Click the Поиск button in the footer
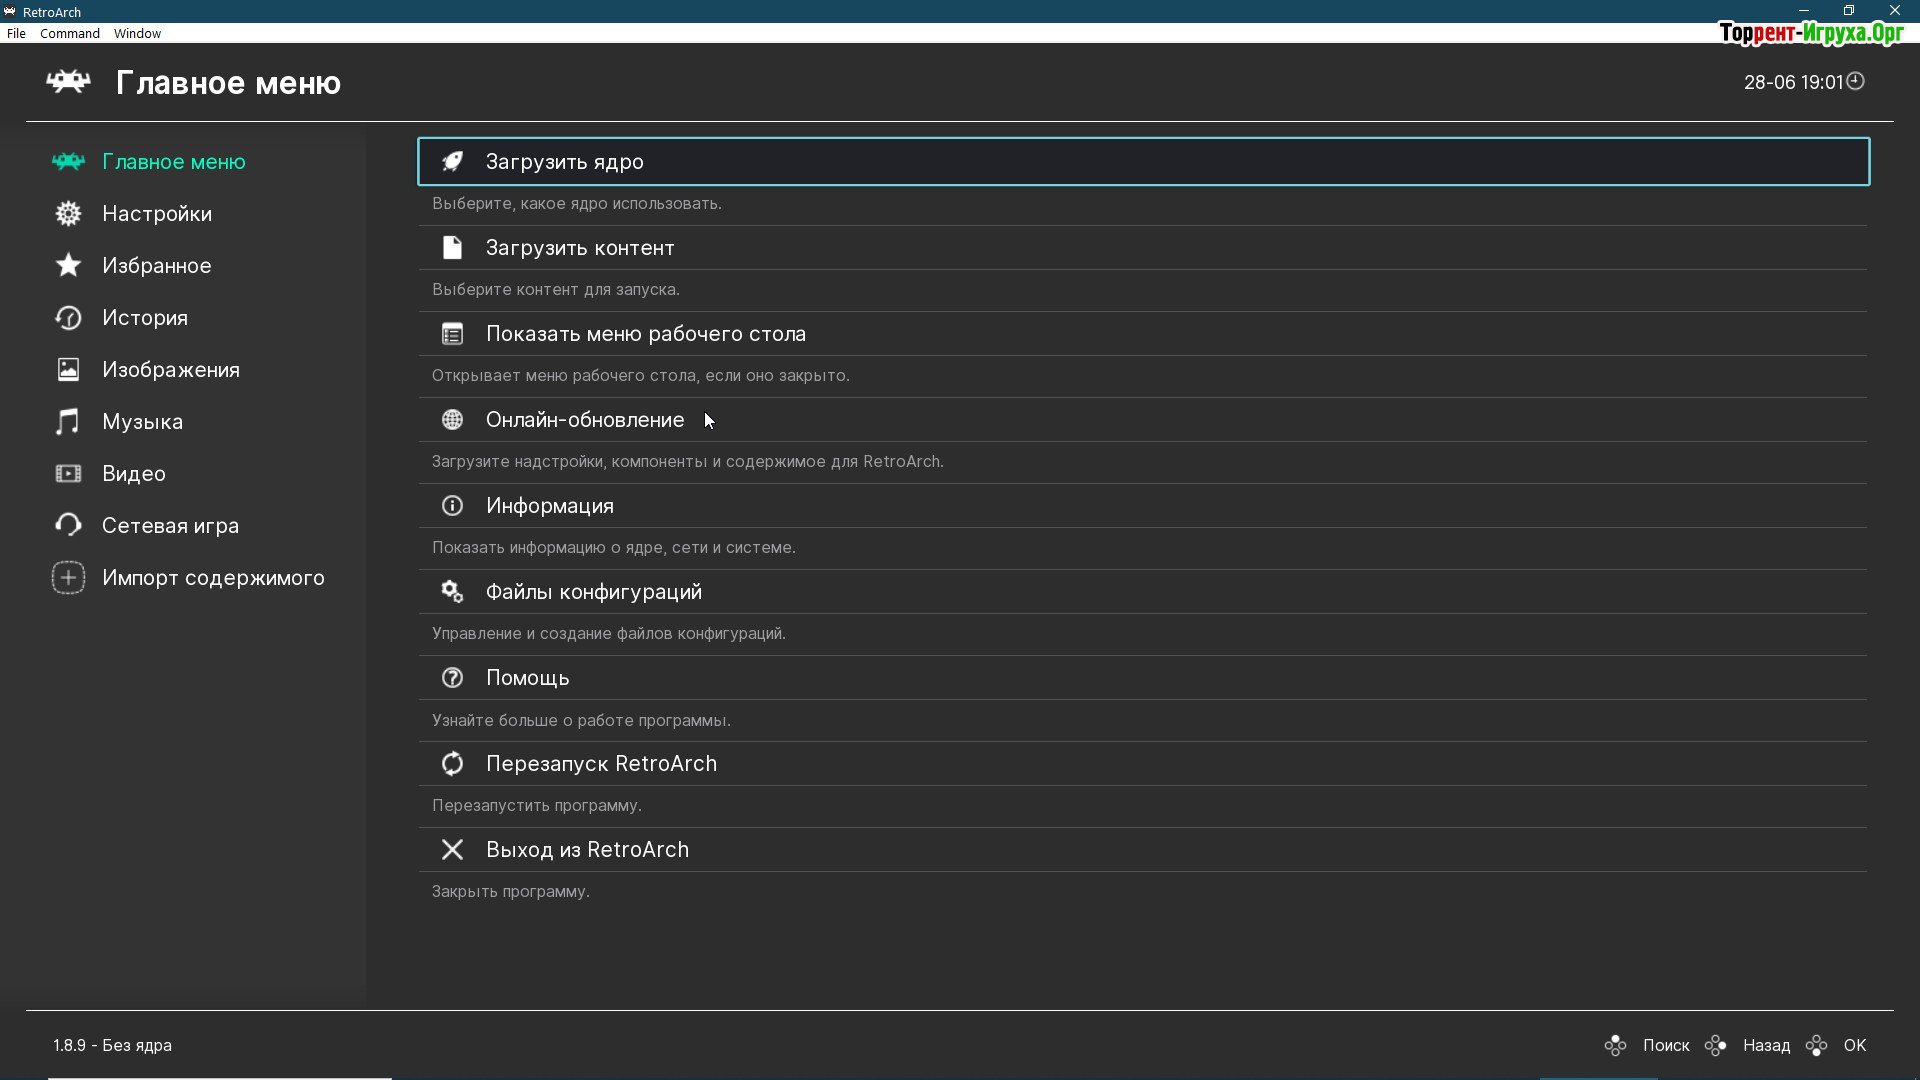The image size is (1920, 1080). click(1666, 1045)
